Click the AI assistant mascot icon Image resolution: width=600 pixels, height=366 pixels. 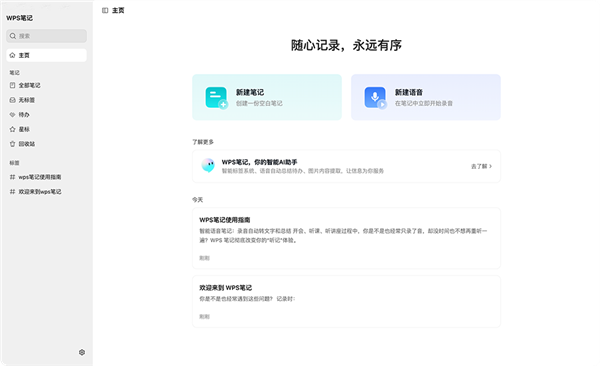[208, 165]
